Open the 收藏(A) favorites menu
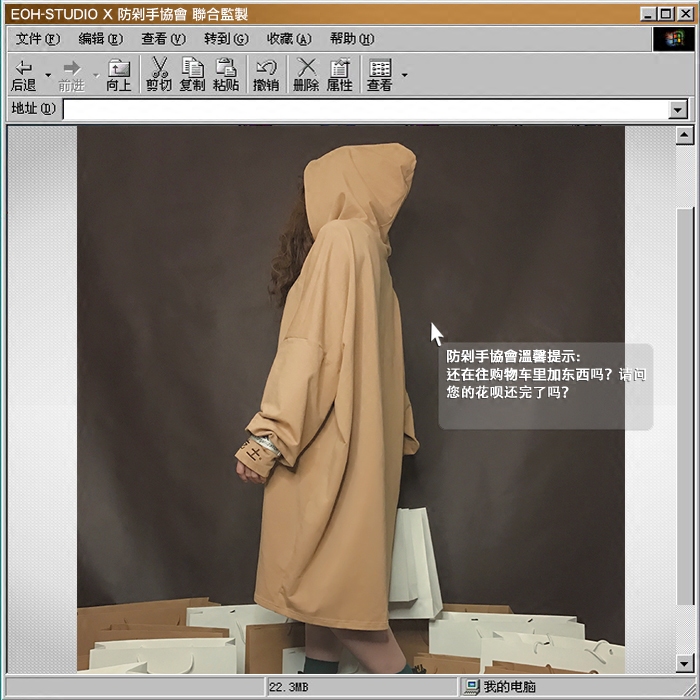700x700 pixels. pyautogui.click(x=288, y=39)
